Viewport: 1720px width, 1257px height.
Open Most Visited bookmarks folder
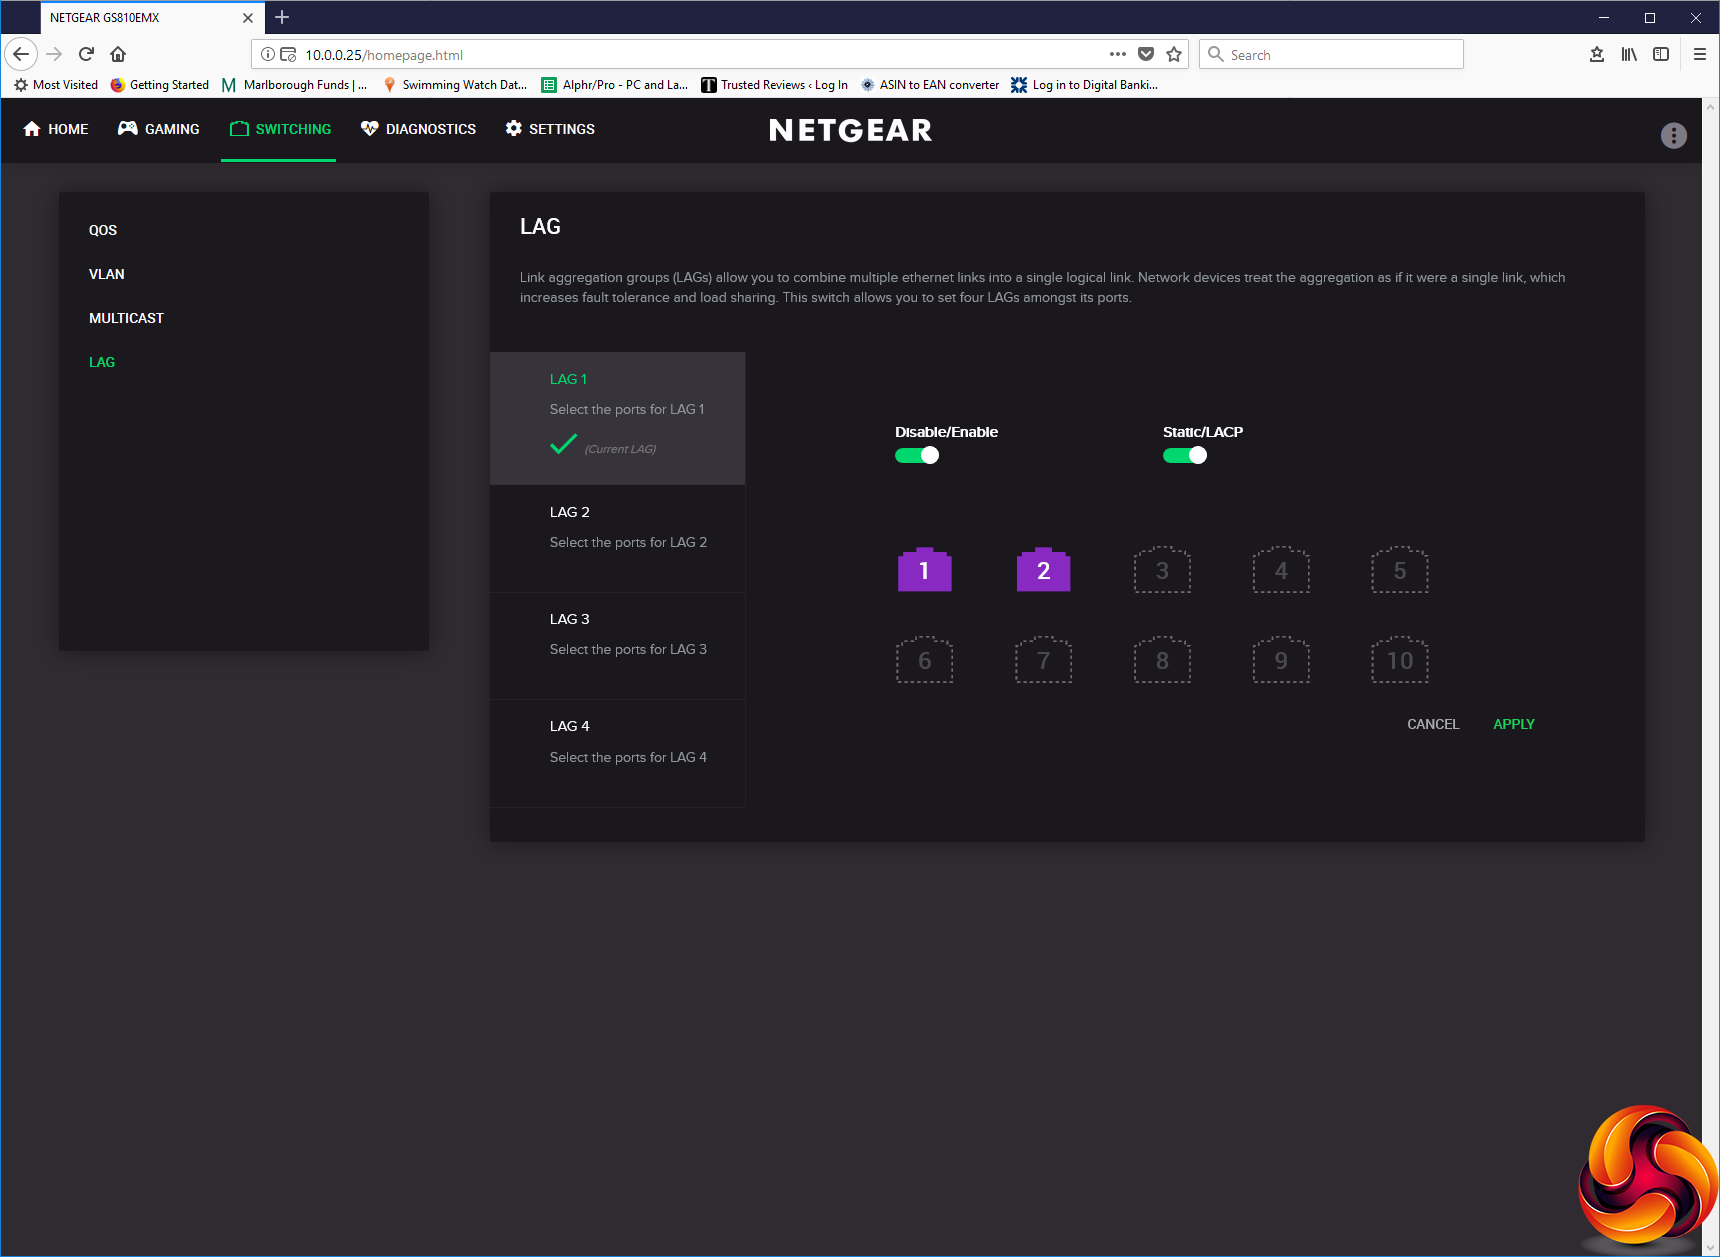(x=56, y=85)
